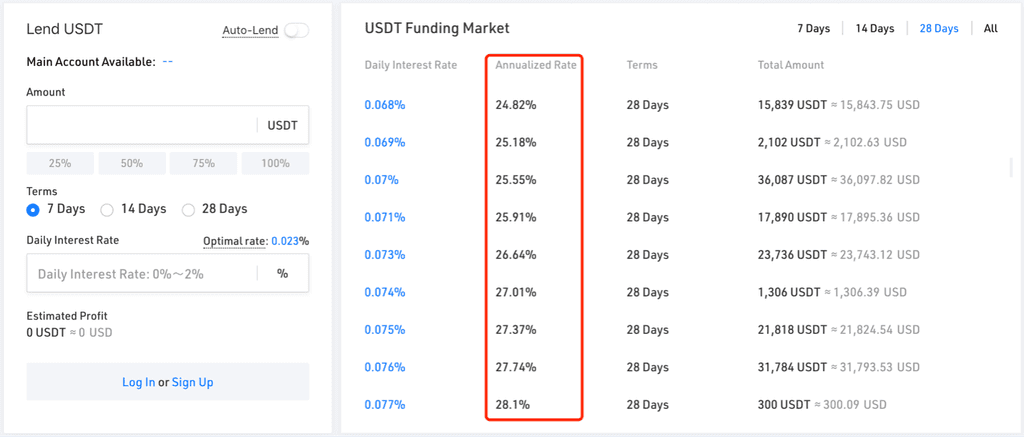Click the funding market scrollbar handle
1024x440 pixels.
[x=1012, y=167]
